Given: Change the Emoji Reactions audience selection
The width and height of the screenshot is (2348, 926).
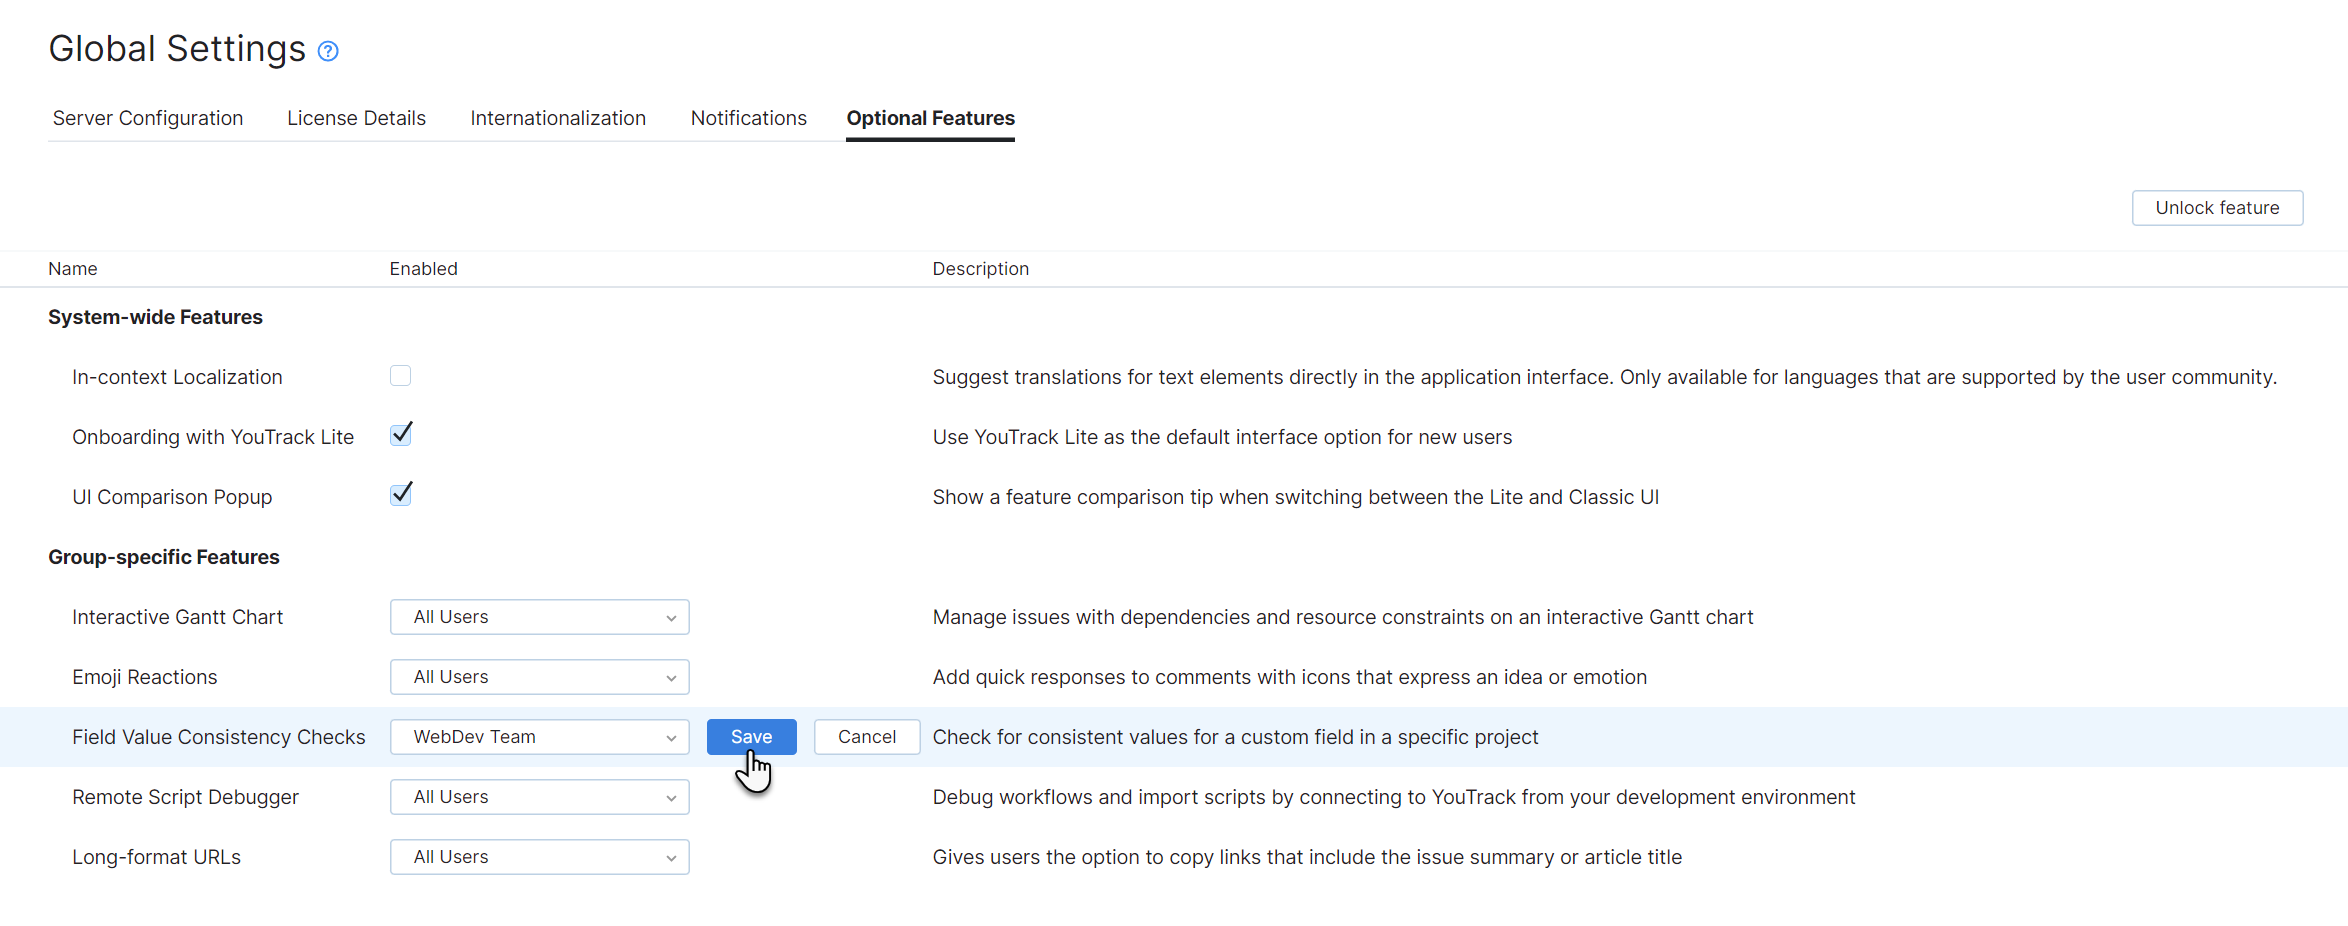Looking at the screenshot, I should click(539, 677).
